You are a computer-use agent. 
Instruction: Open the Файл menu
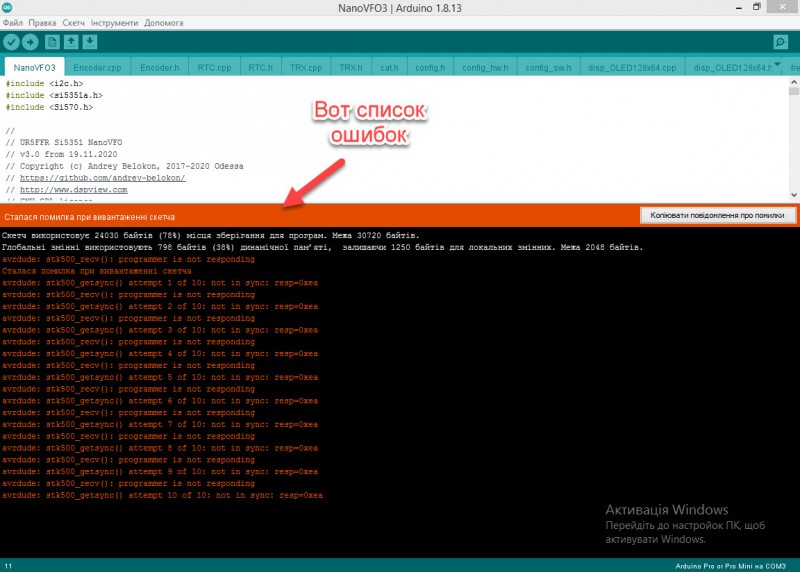[x=13, y=22]
